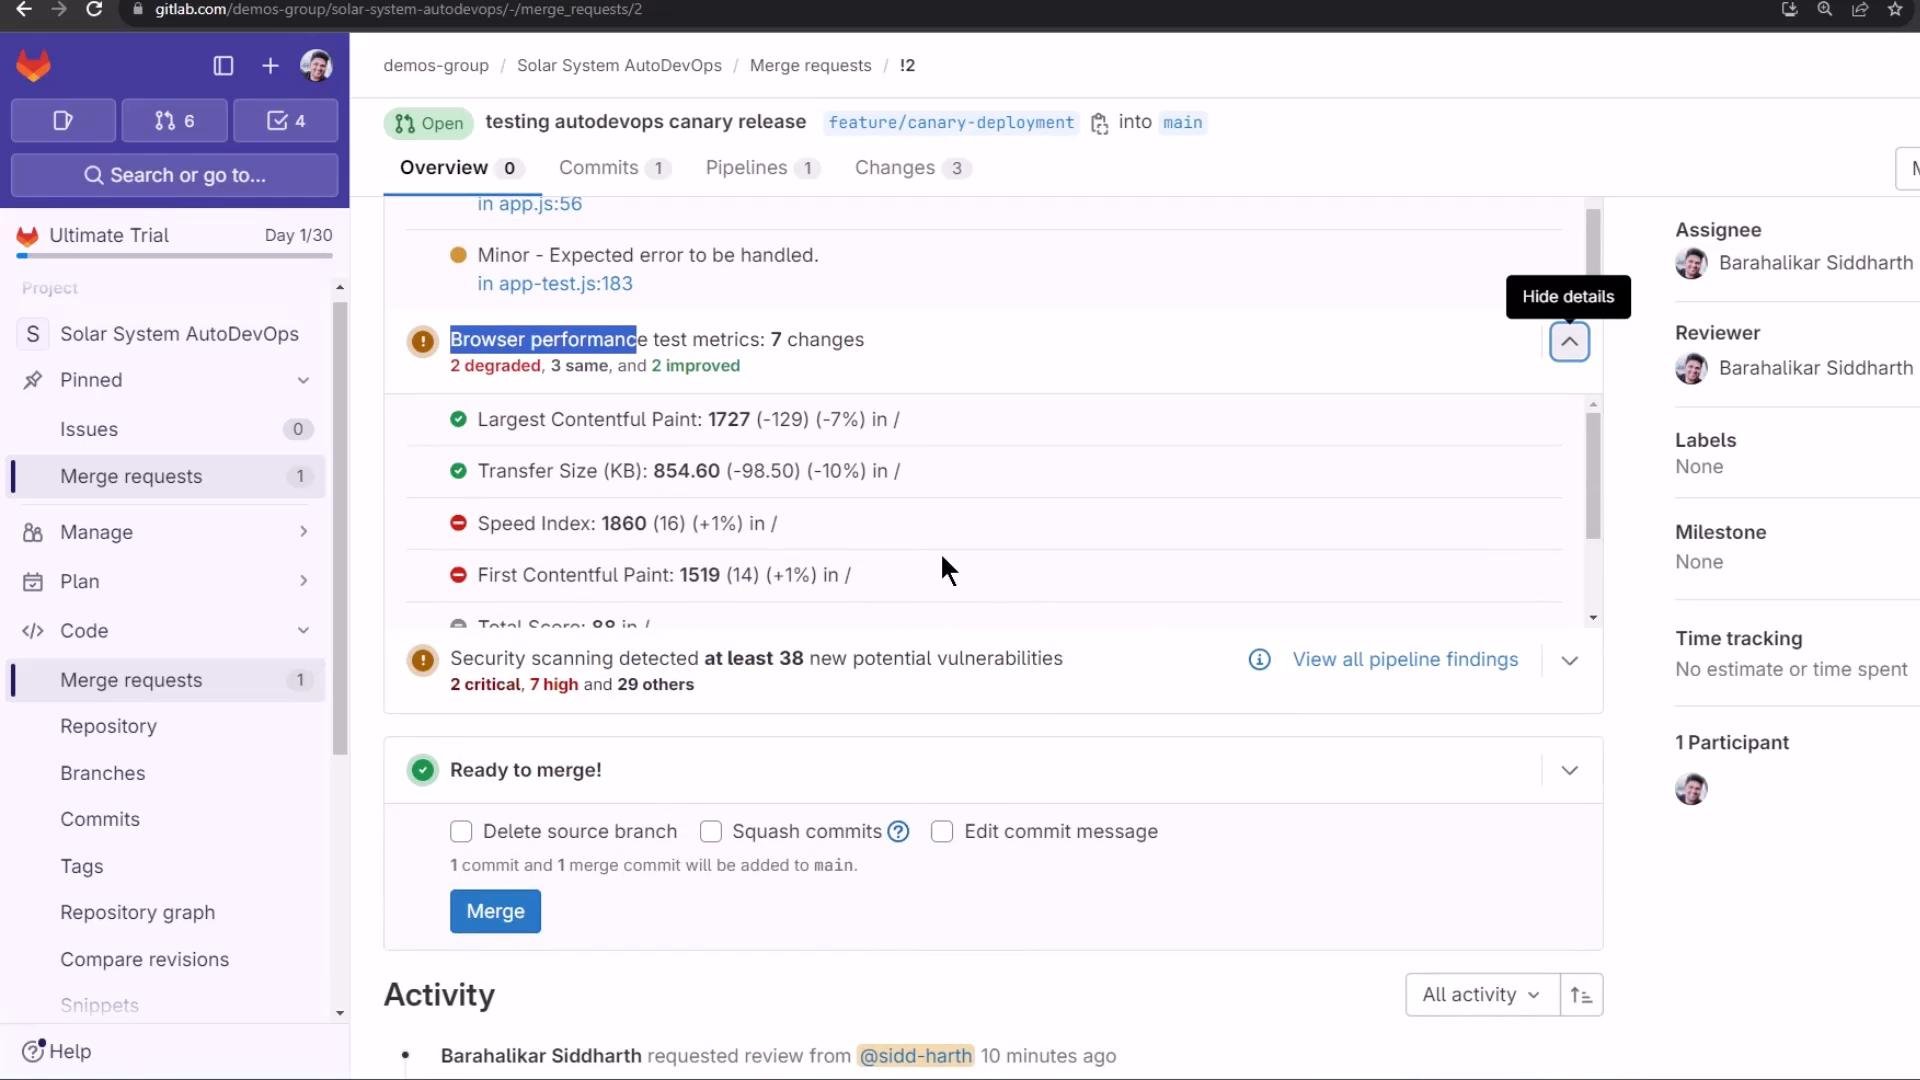Click the Search or go to field
This screenshot has width=1920, height=1080.
[x=174, y=176]
